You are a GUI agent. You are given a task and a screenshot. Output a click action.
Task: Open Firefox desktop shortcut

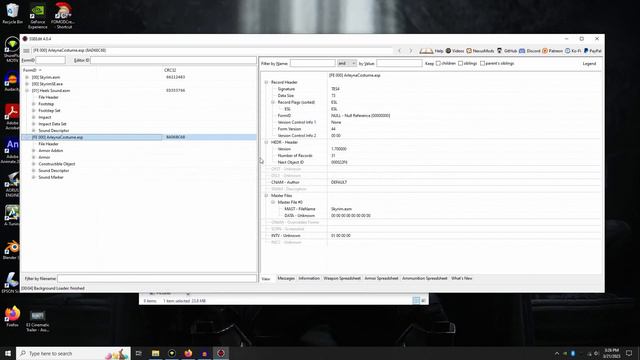(x=12, y=316)
